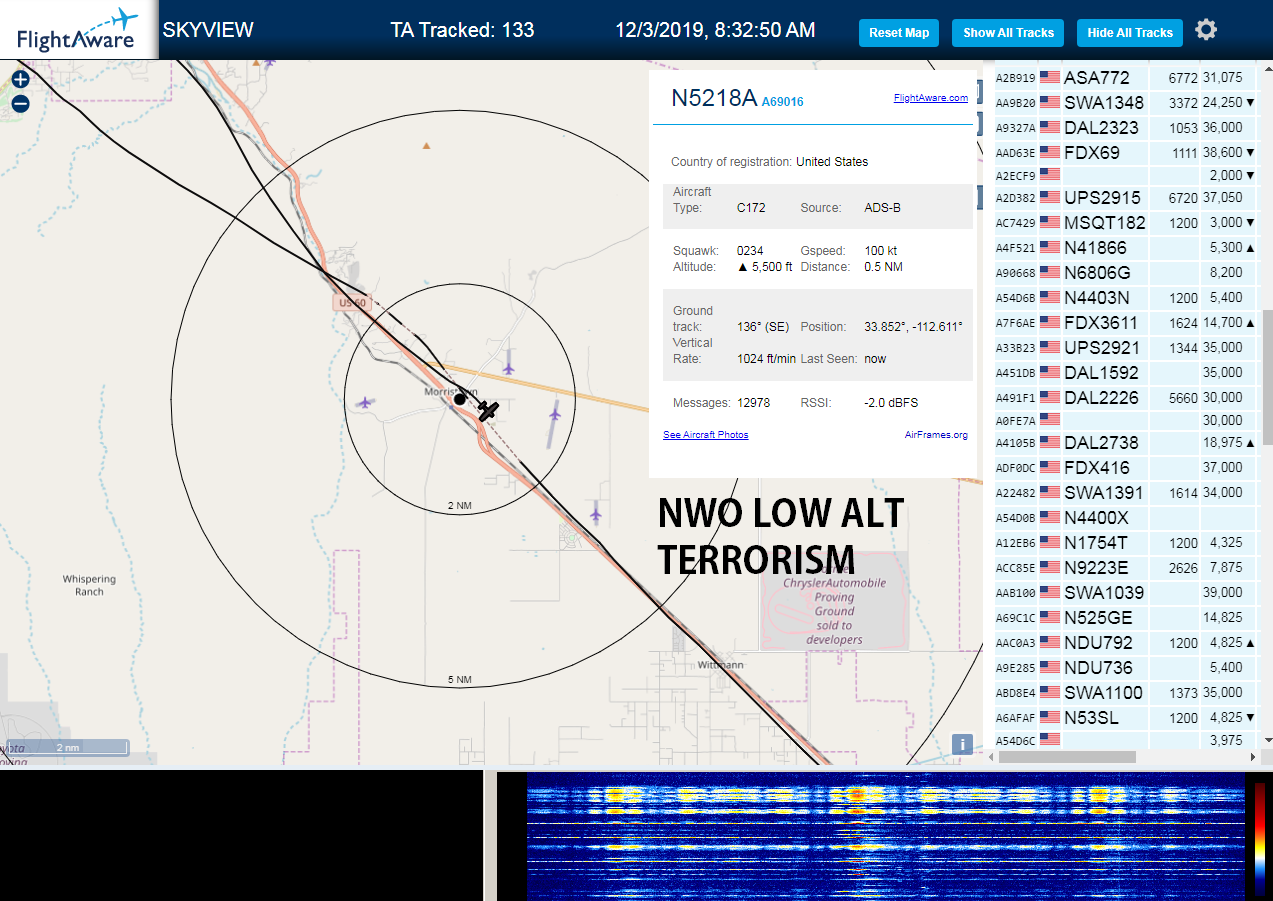This screenshot has width=1273, height=901.
Task: Click Show All Tracks button
Action: tap(1008, 33)
